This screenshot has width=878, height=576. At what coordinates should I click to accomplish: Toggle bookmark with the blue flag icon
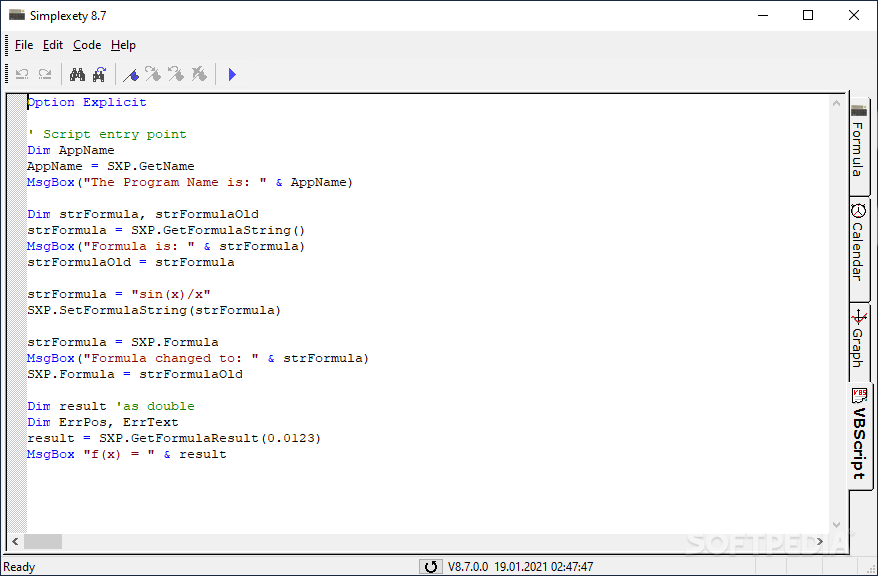[132, 74]
